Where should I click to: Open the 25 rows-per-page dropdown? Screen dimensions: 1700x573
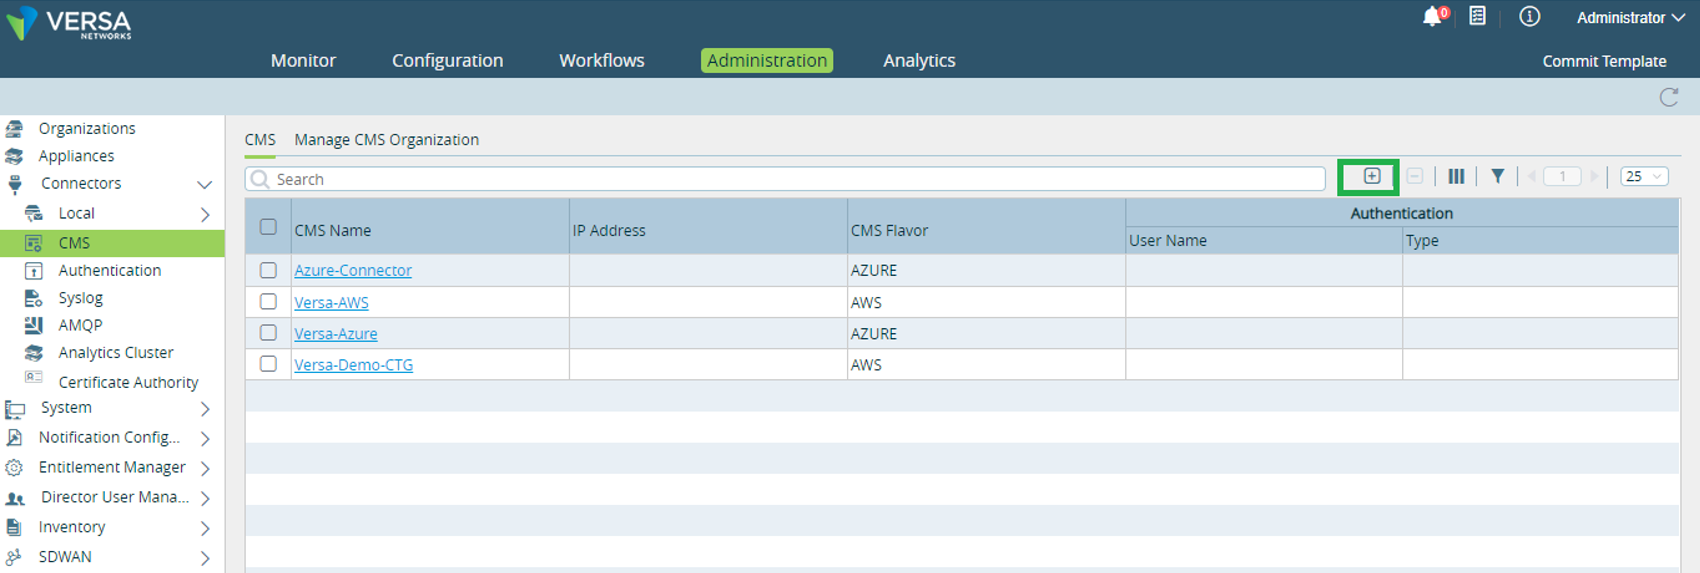(x=1644, y=176)
